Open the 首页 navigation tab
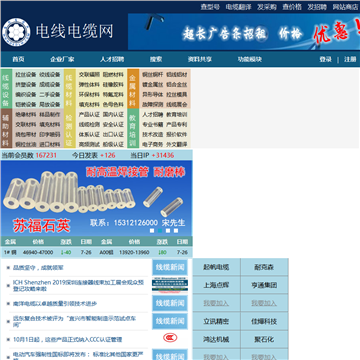 pyautogui.click(x=19, y=59)
